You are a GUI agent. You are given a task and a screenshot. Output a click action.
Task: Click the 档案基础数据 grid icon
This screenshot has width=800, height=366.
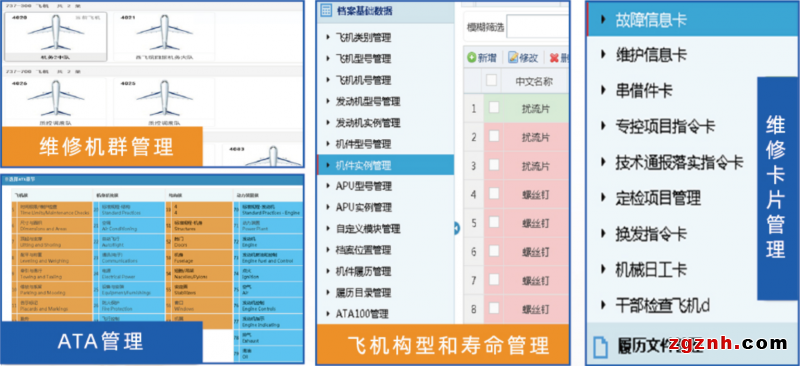326,11
